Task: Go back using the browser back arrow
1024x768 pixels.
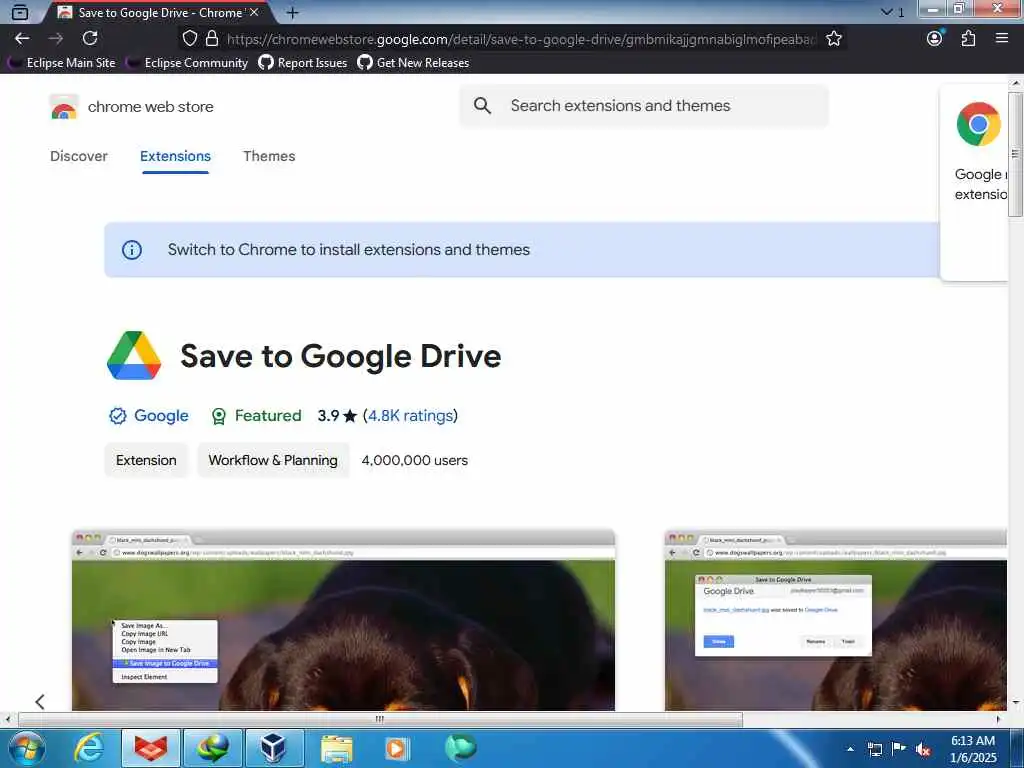Action: click(22, 39)
